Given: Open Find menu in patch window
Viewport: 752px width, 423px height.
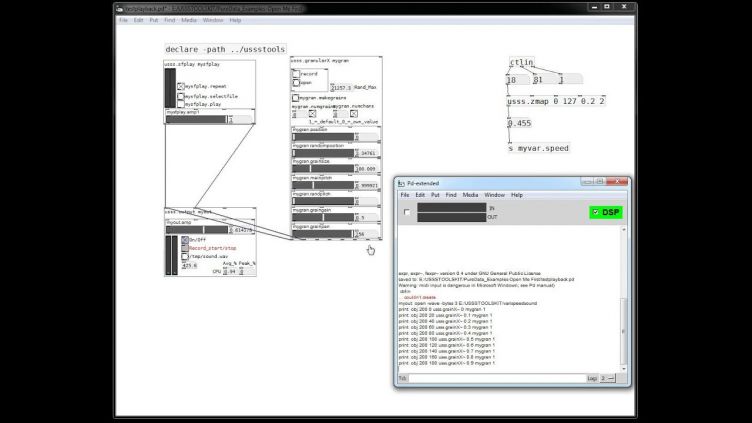Looking at the screenshot, I should (169, 20).
